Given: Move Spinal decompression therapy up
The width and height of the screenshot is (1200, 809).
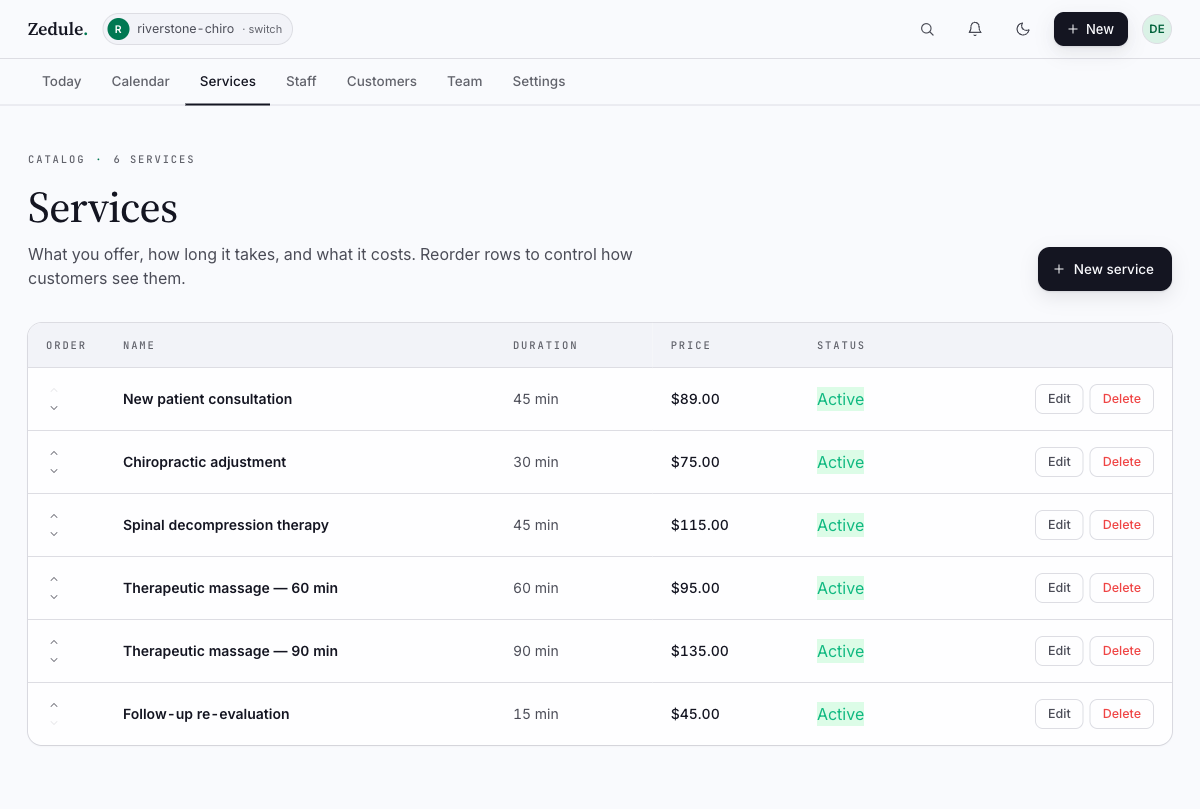Looking at the screenshot, I should [54, 516].
